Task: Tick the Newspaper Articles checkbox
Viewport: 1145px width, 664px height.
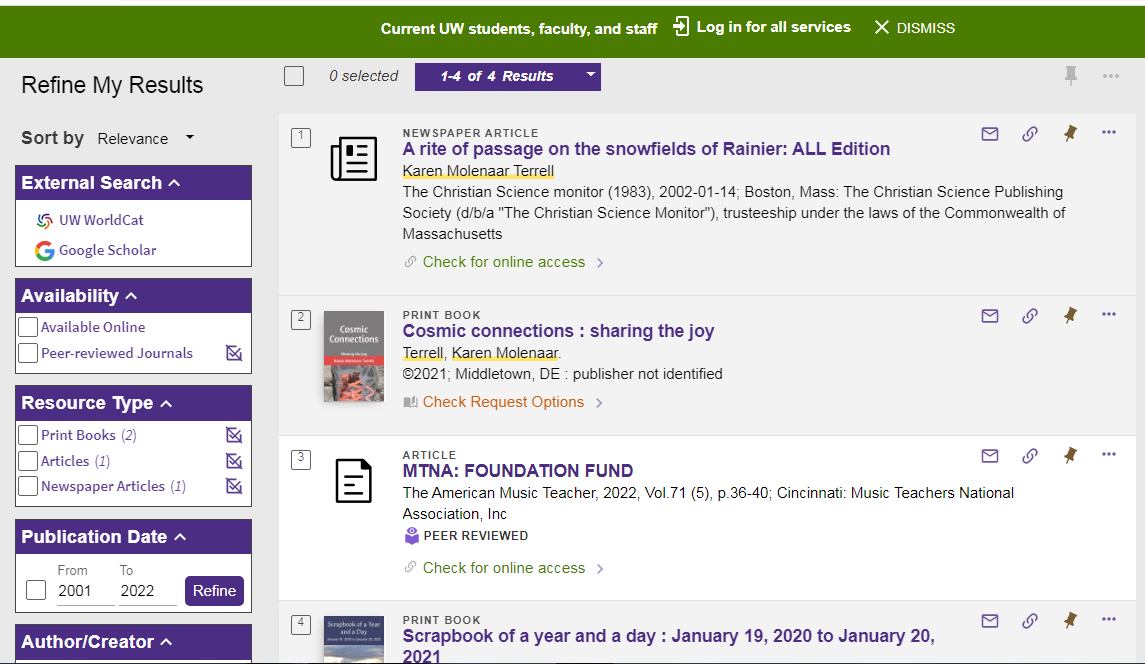Action: tap(29, 487)
